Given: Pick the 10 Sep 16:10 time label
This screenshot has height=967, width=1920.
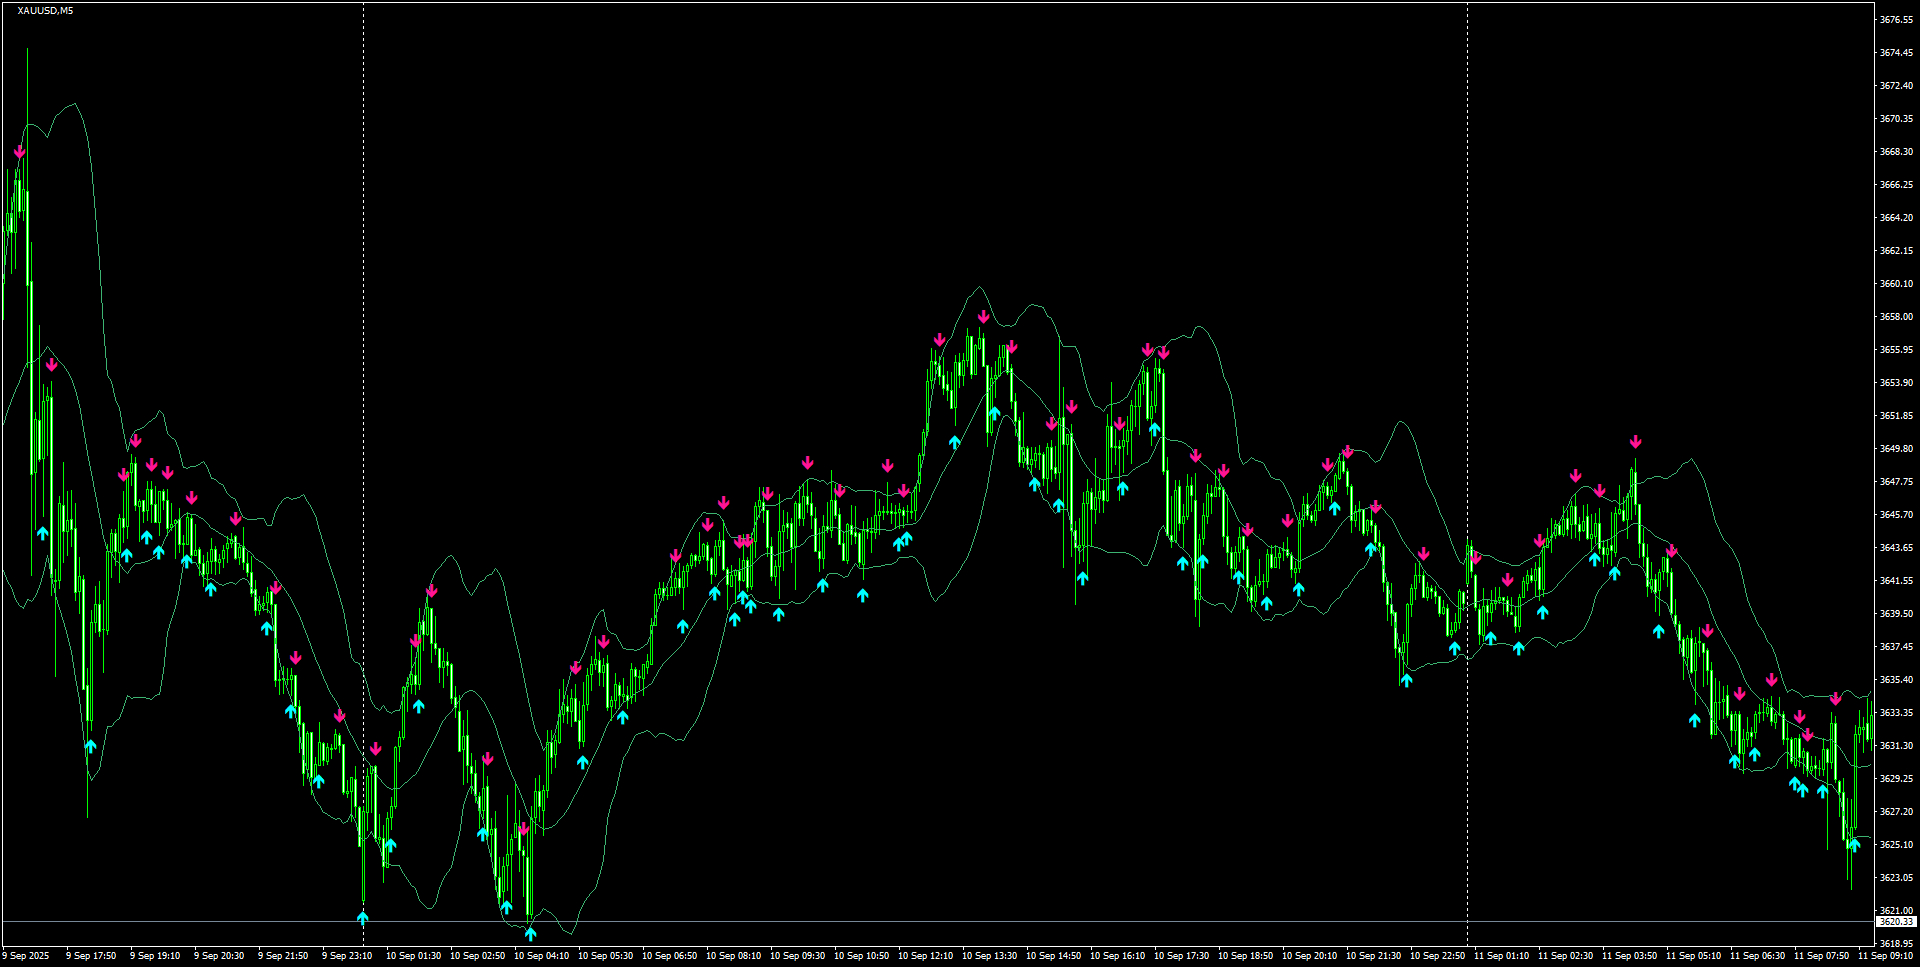Looking at the screenshot, I should (x=1117, y=956).
